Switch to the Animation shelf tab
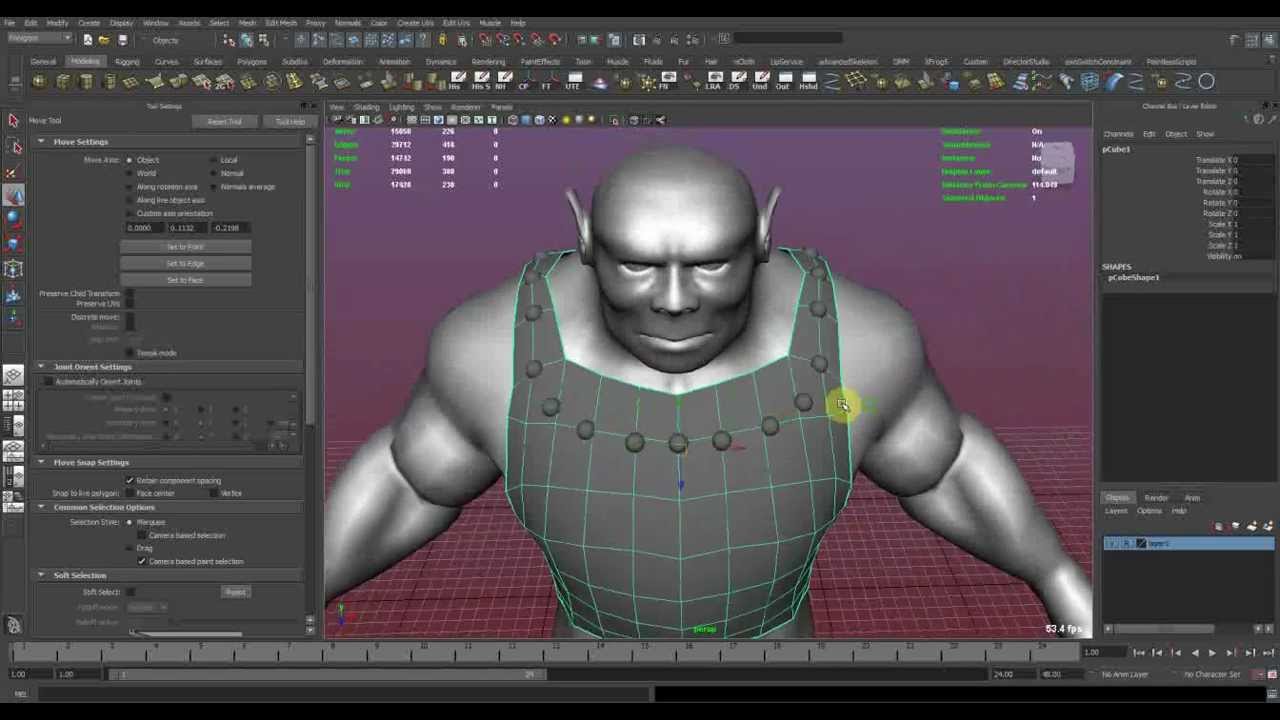The image size is (1280, 720). (x=394, y=62)
